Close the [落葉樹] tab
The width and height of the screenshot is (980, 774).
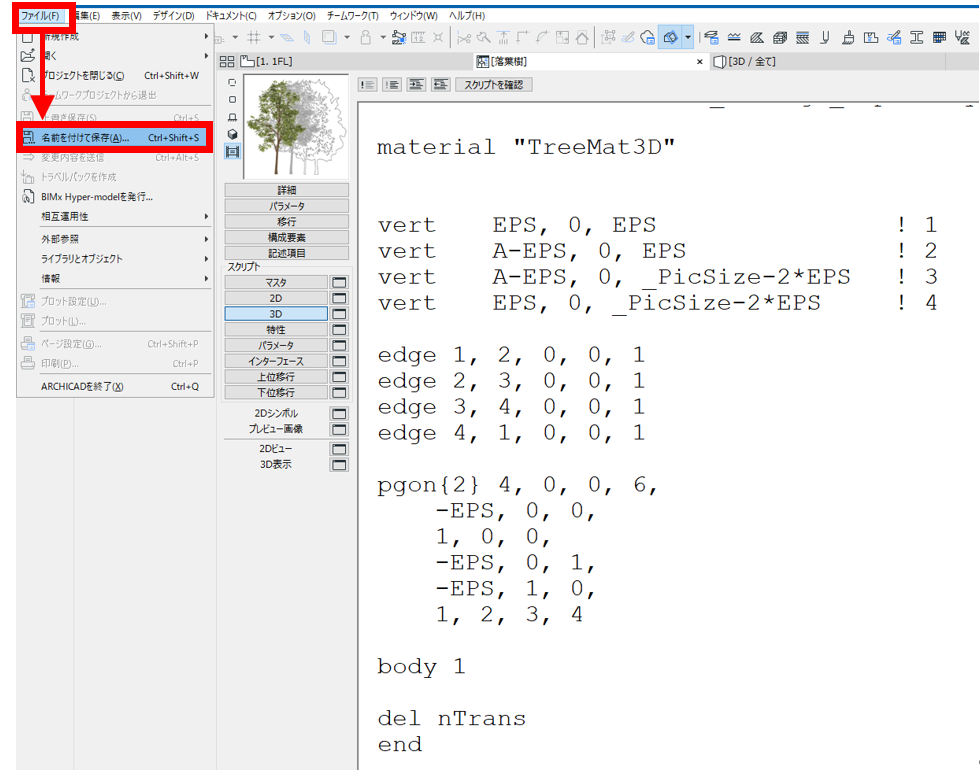(x=699, y=61)
